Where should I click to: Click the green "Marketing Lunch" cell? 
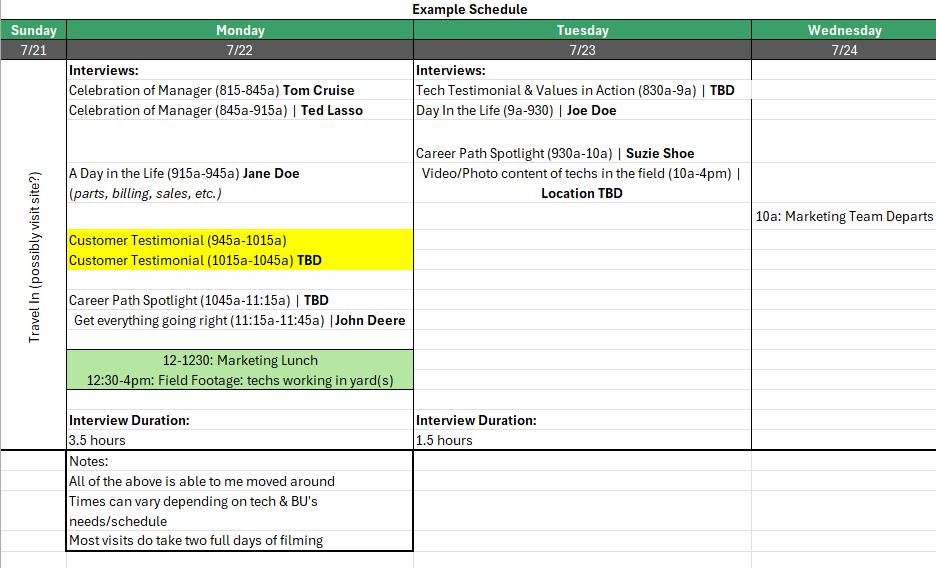240,360
